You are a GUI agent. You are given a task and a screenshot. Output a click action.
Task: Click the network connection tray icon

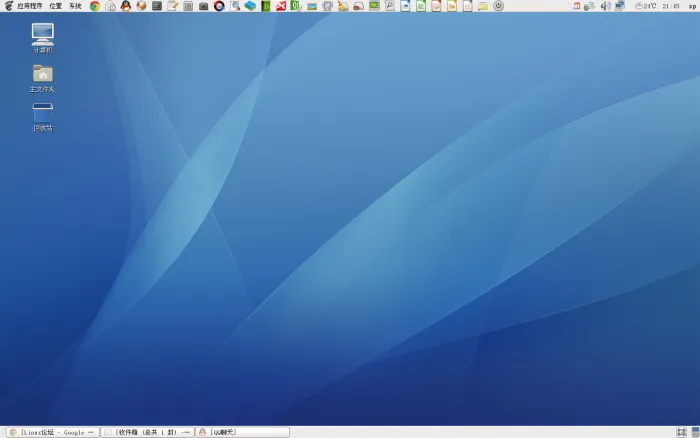click(x=620, y=6)
